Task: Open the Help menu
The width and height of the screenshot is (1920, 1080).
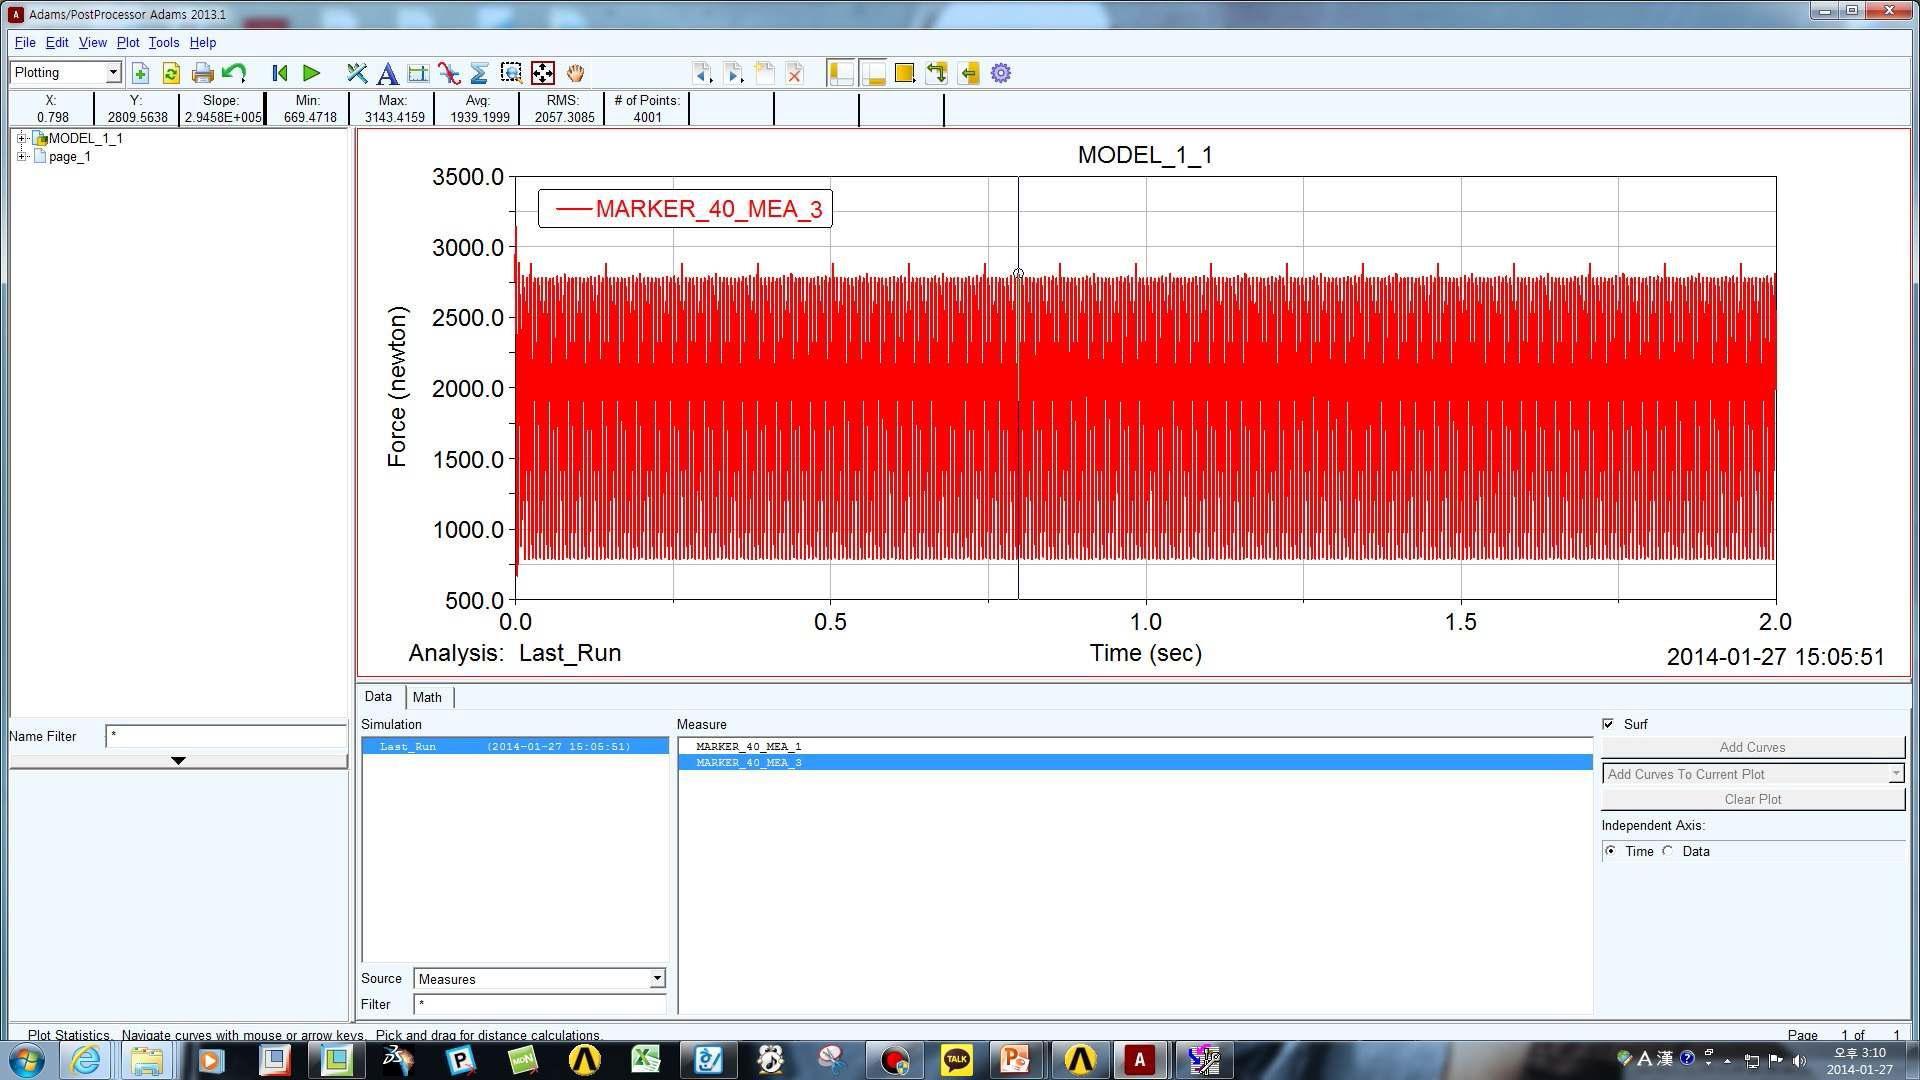Action: click(x=203, y=43)
